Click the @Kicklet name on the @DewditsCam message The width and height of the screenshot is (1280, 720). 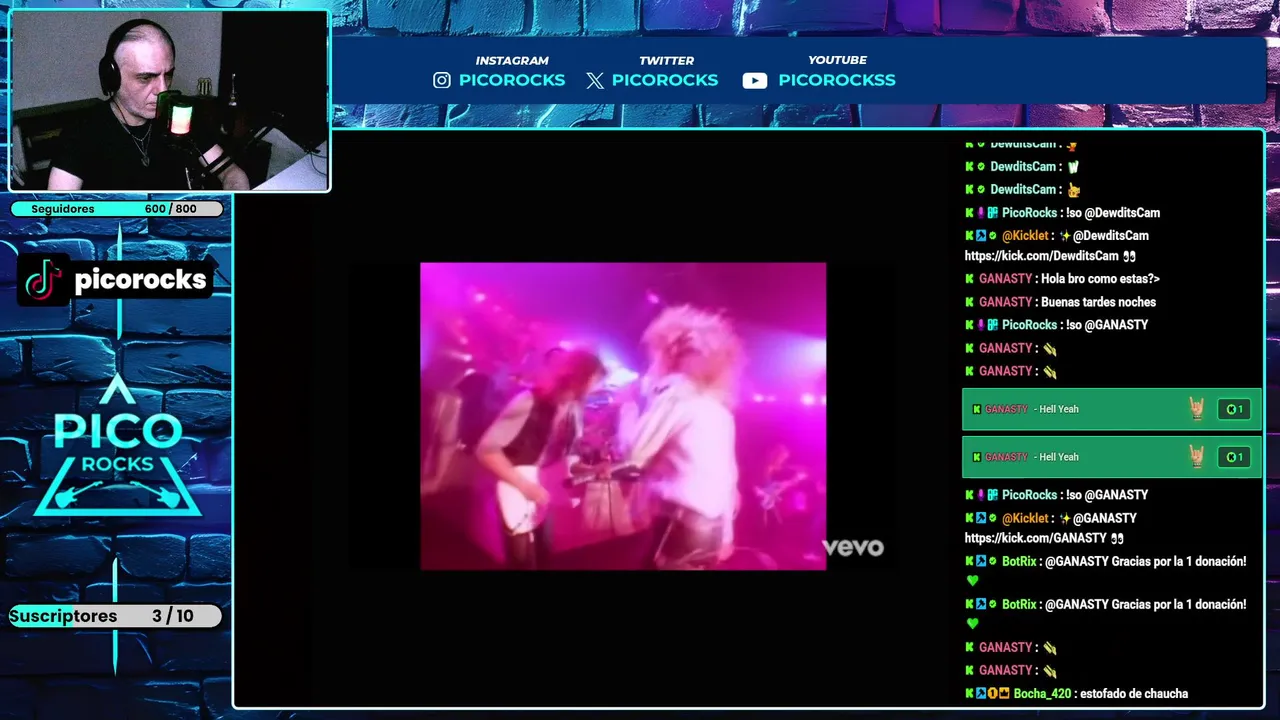pyautogui.click(x=1025, y=236)
